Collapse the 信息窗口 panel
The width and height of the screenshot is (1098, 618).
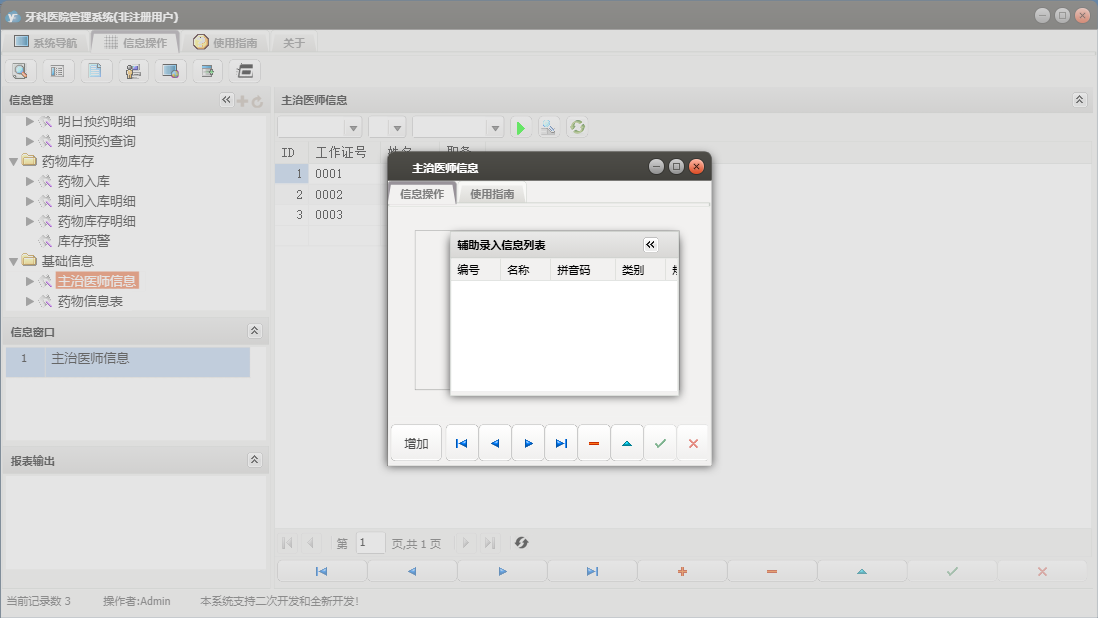(254, 331)
